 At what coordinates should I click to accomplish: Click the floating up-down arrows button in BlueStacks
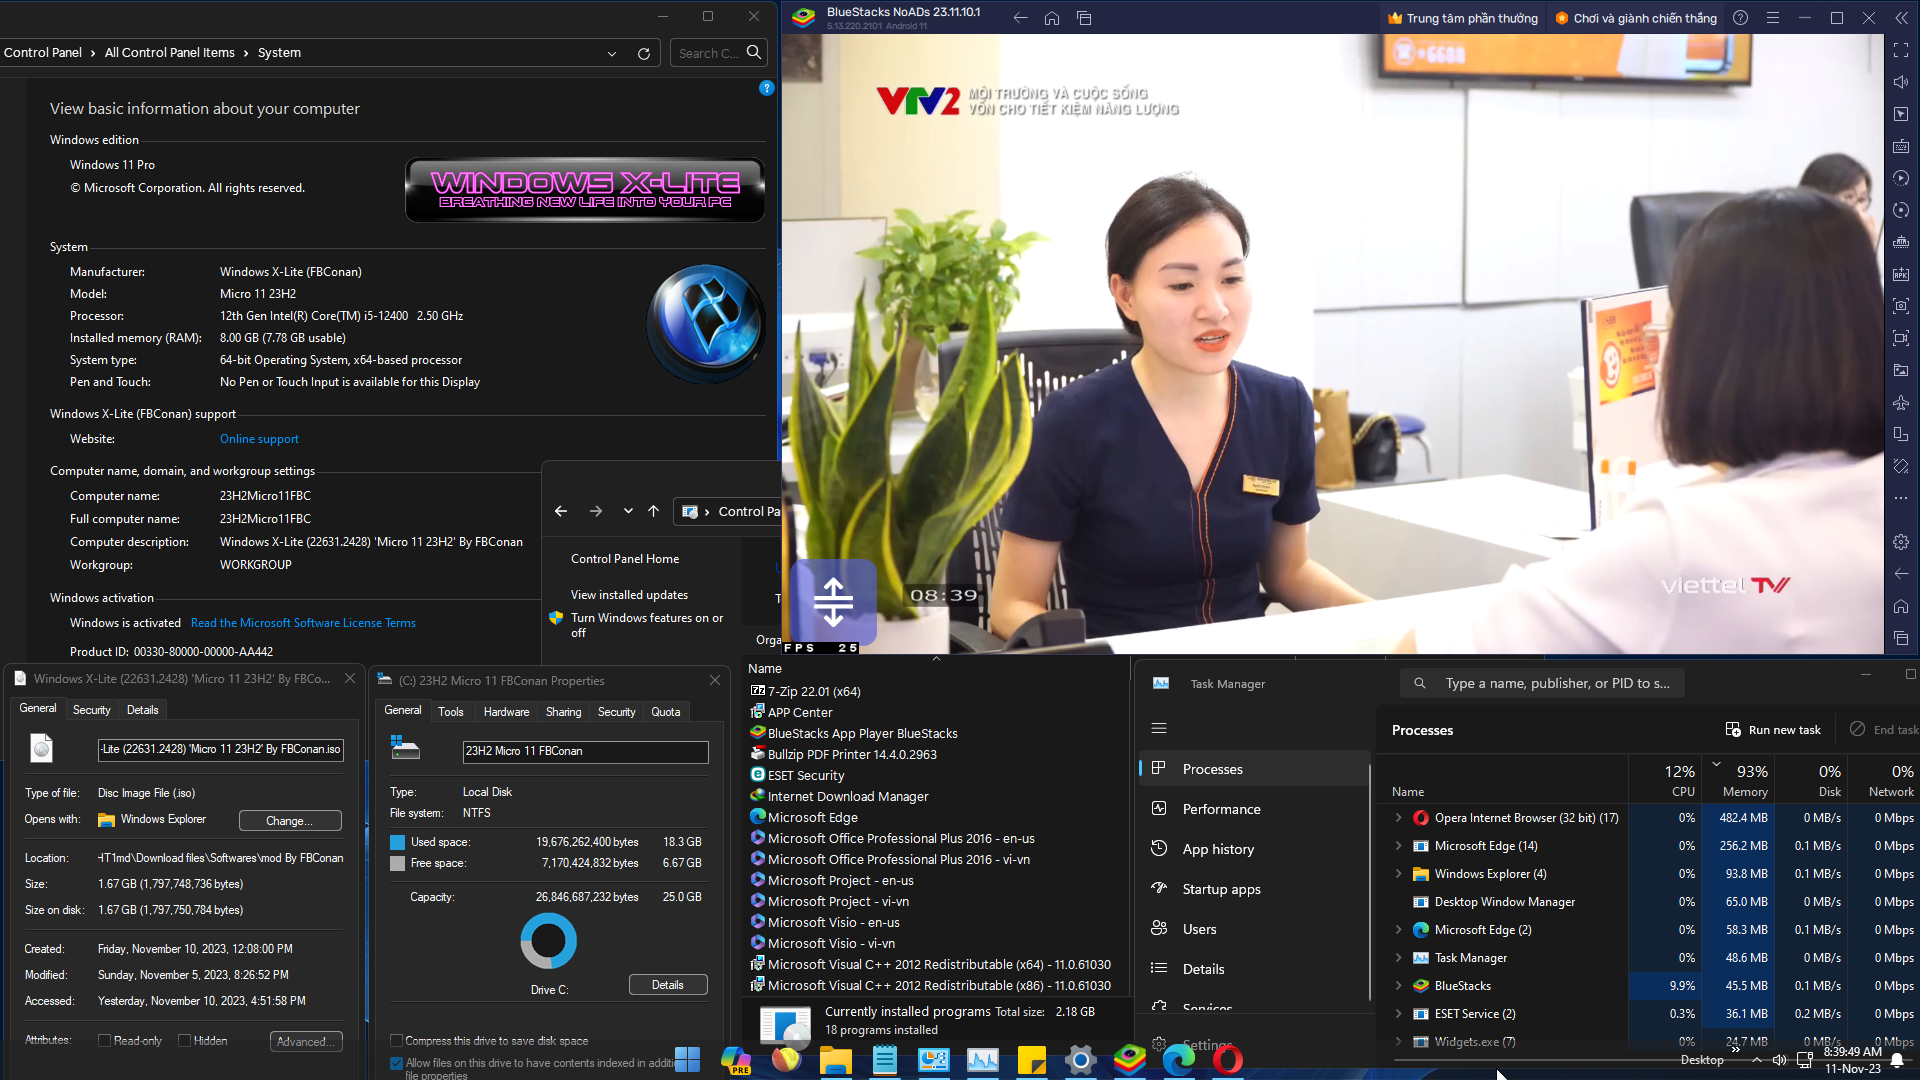point(833,602)
